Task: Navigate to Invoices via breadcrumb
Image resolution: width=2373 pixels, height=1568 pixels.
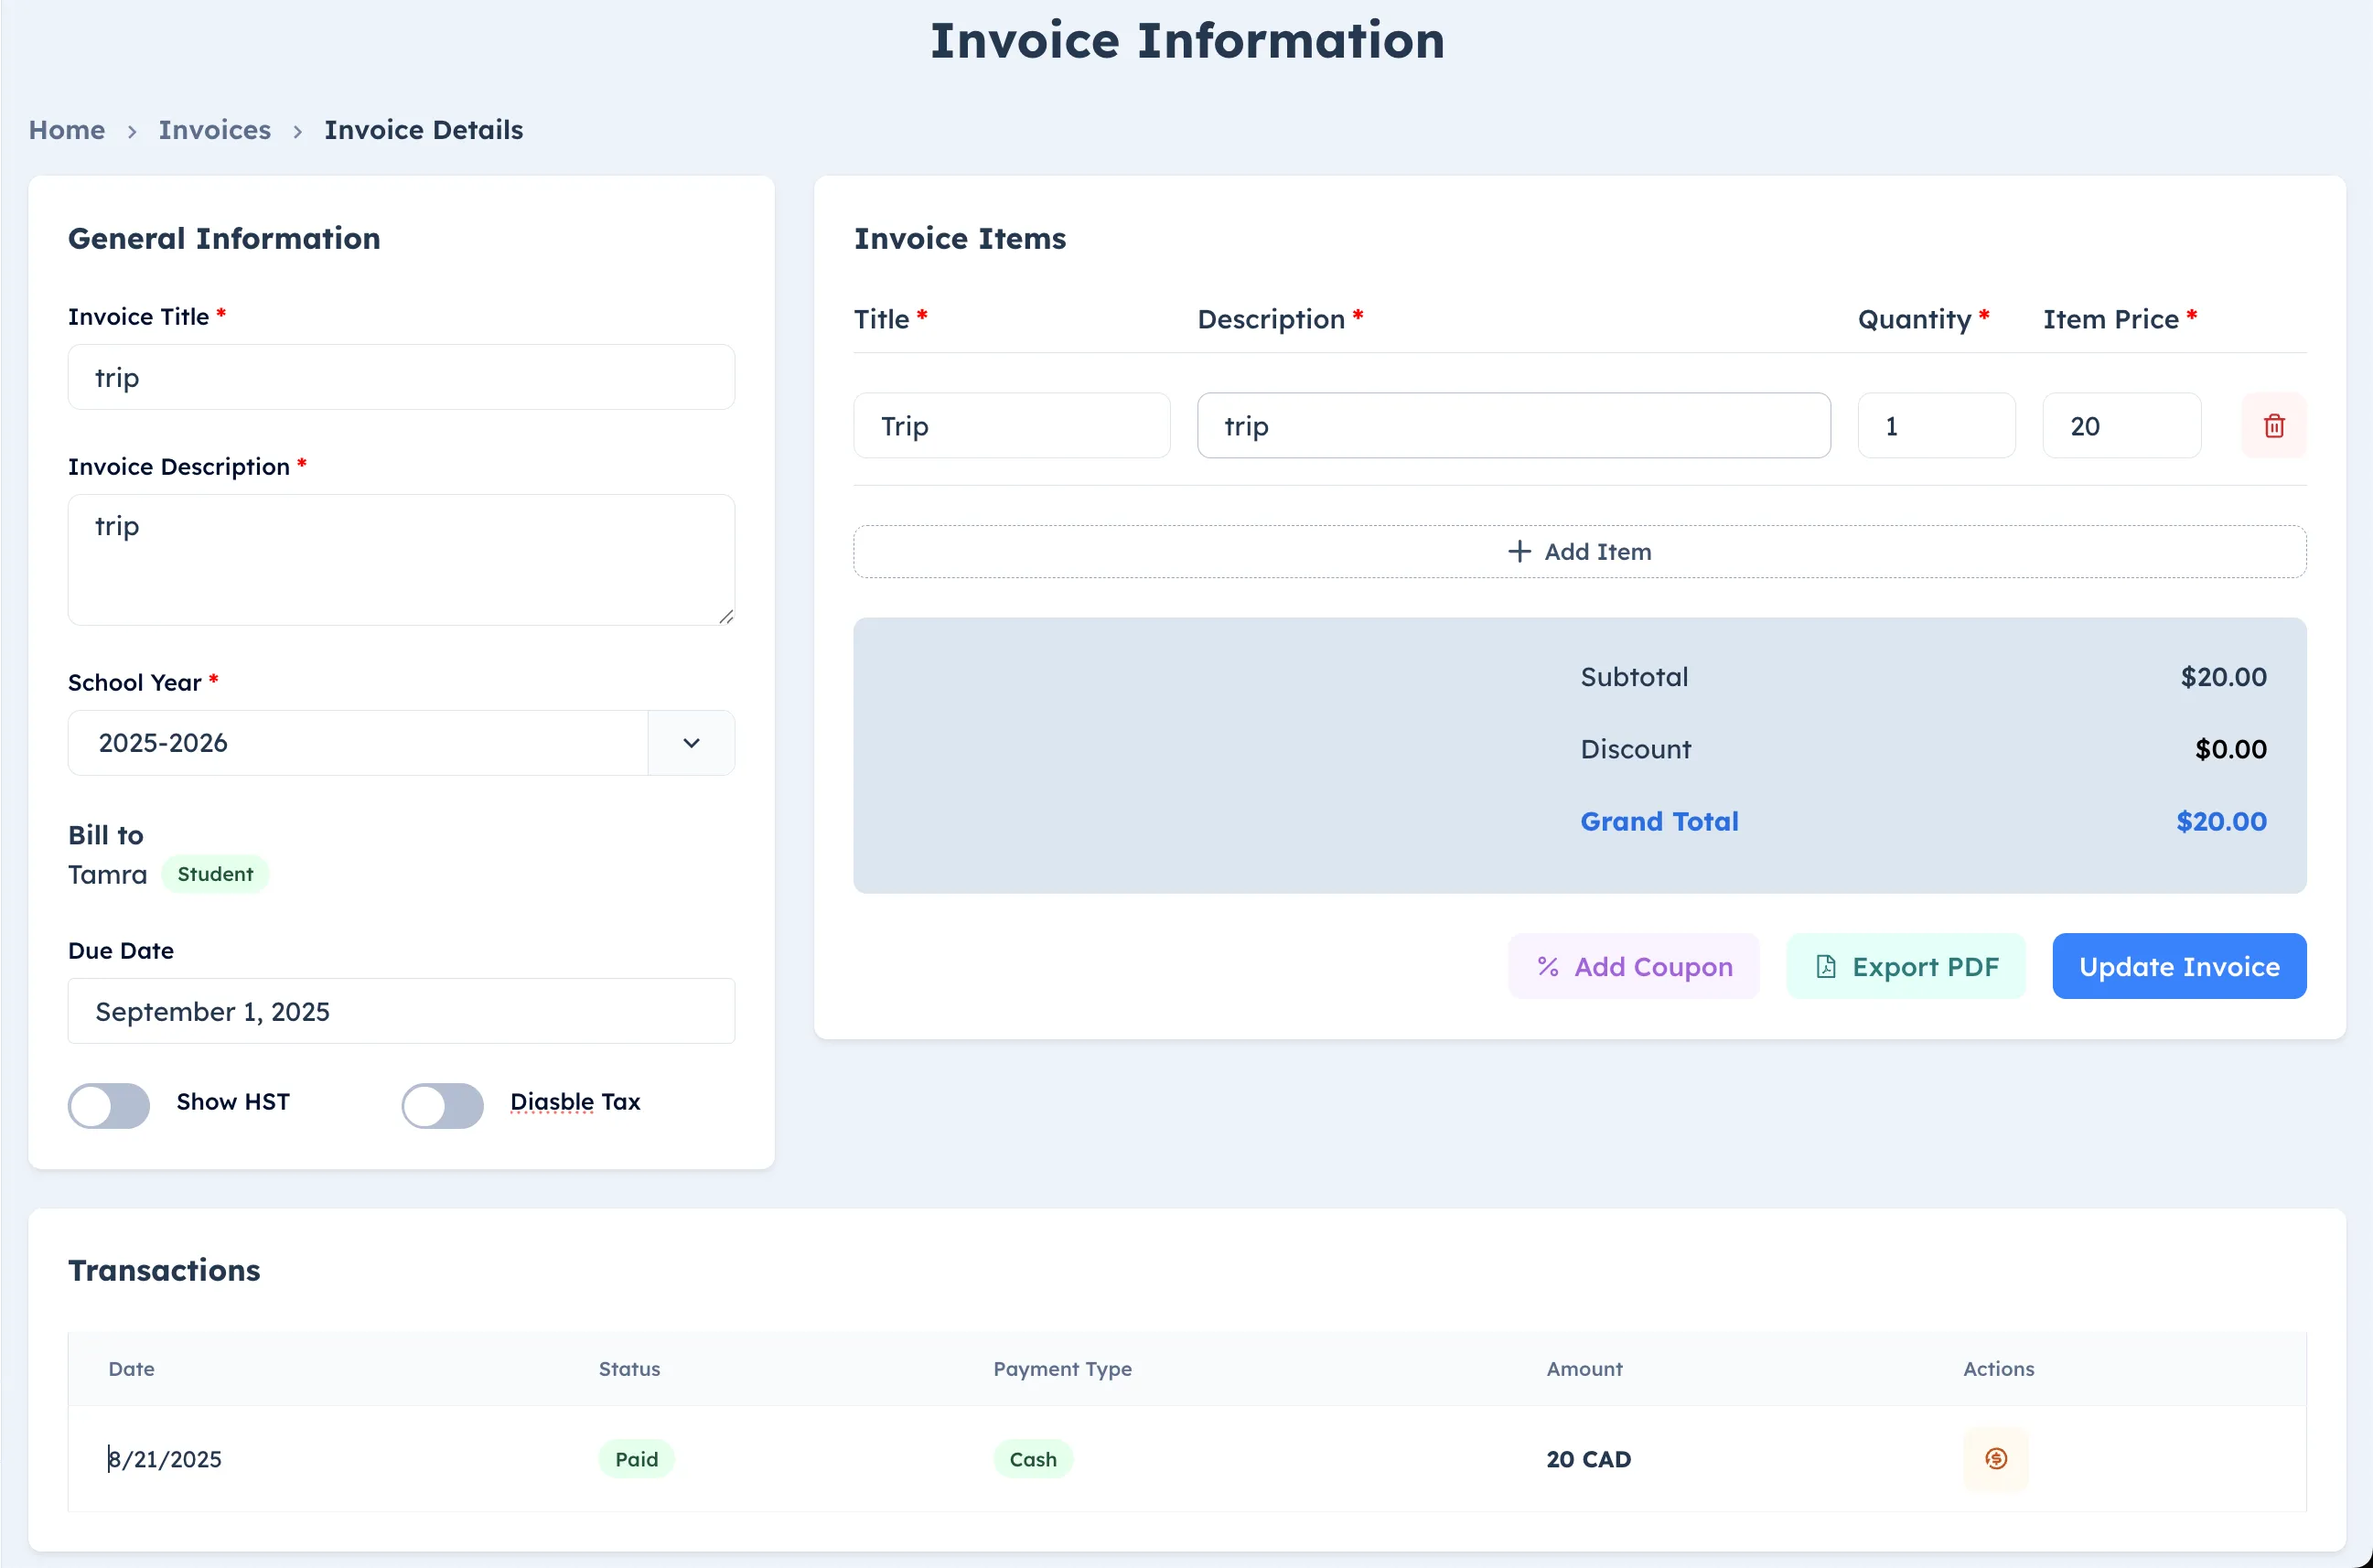Action: pos(214,130)
